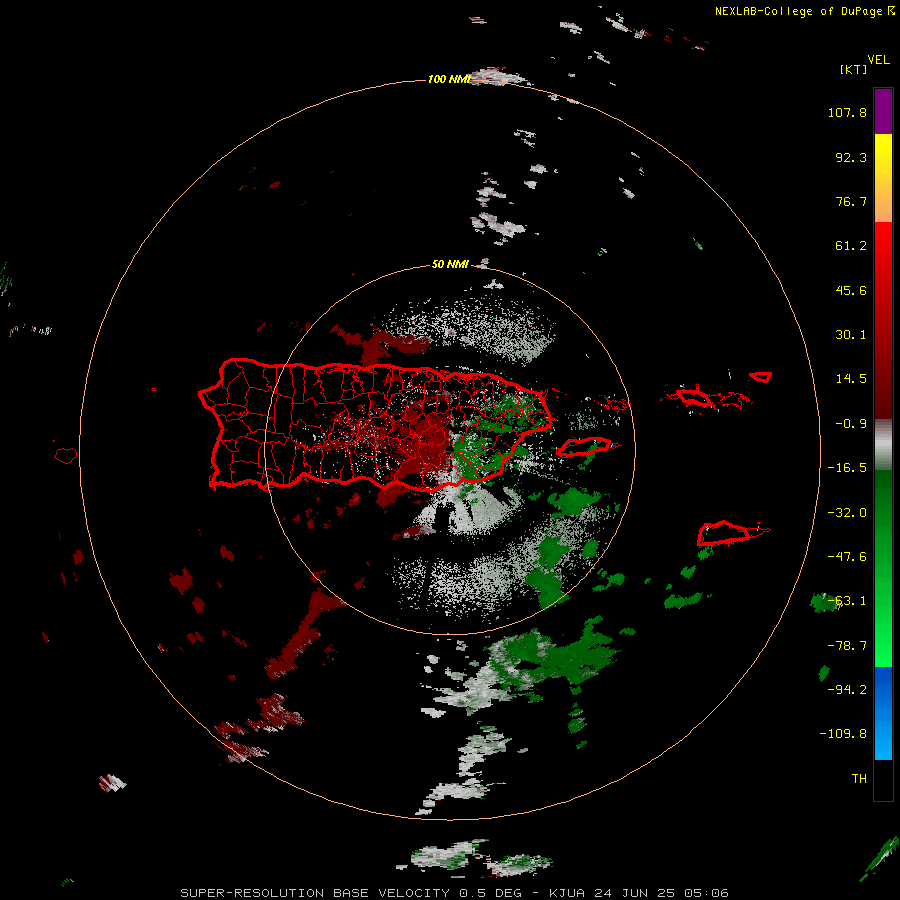Click the 76.7 legend value
This screenshot has height=900, width=900.
(x=851, y=201)
